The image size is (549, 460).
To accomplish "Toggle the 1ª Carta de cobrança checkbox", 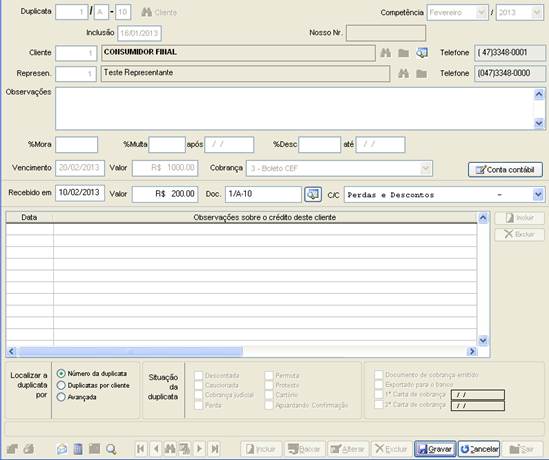I will tap(378, 394).
